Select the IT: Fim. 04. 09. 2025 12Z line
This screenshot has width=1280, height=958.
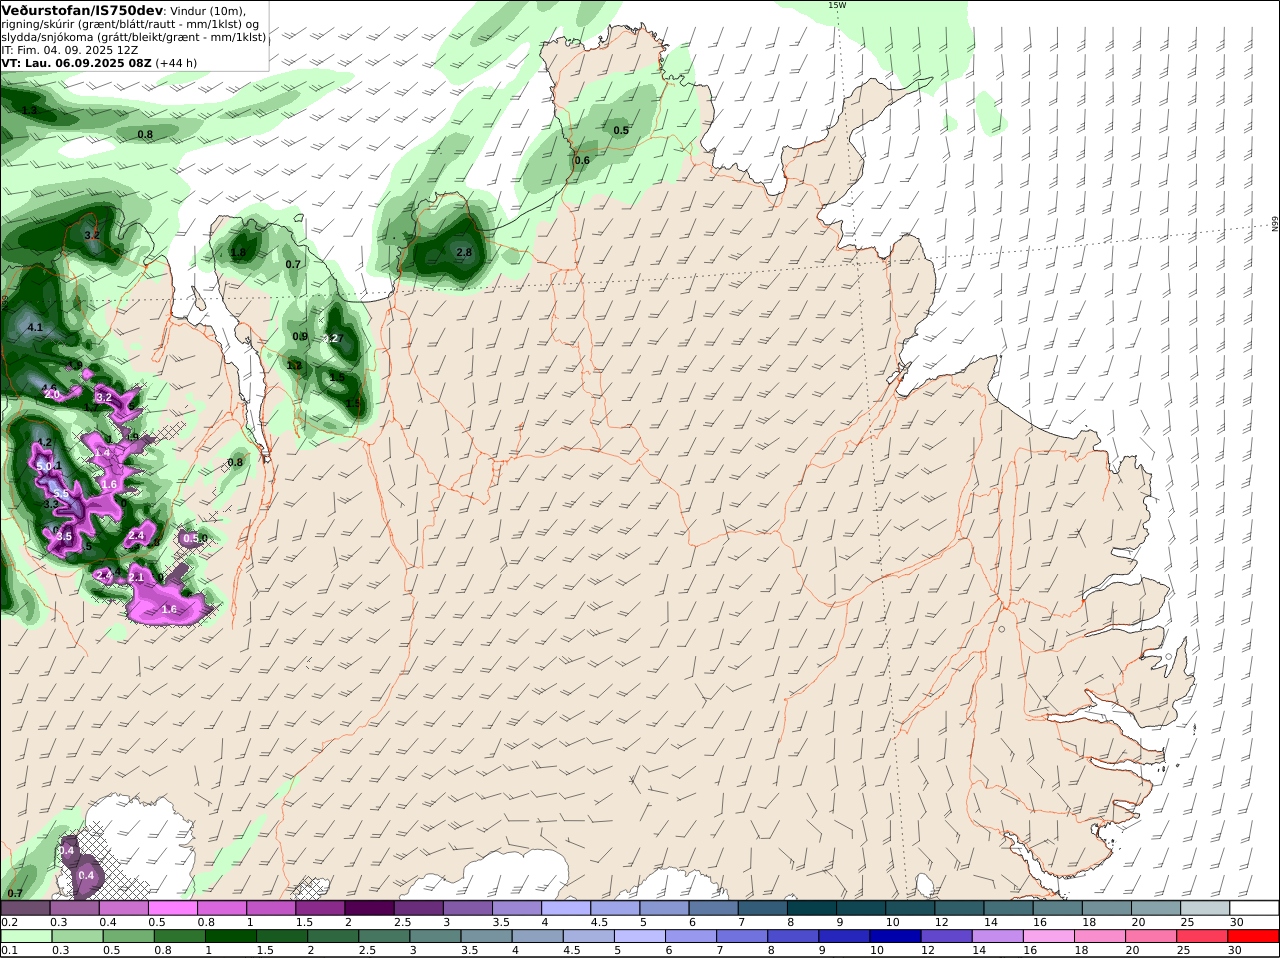pos(70,50)
